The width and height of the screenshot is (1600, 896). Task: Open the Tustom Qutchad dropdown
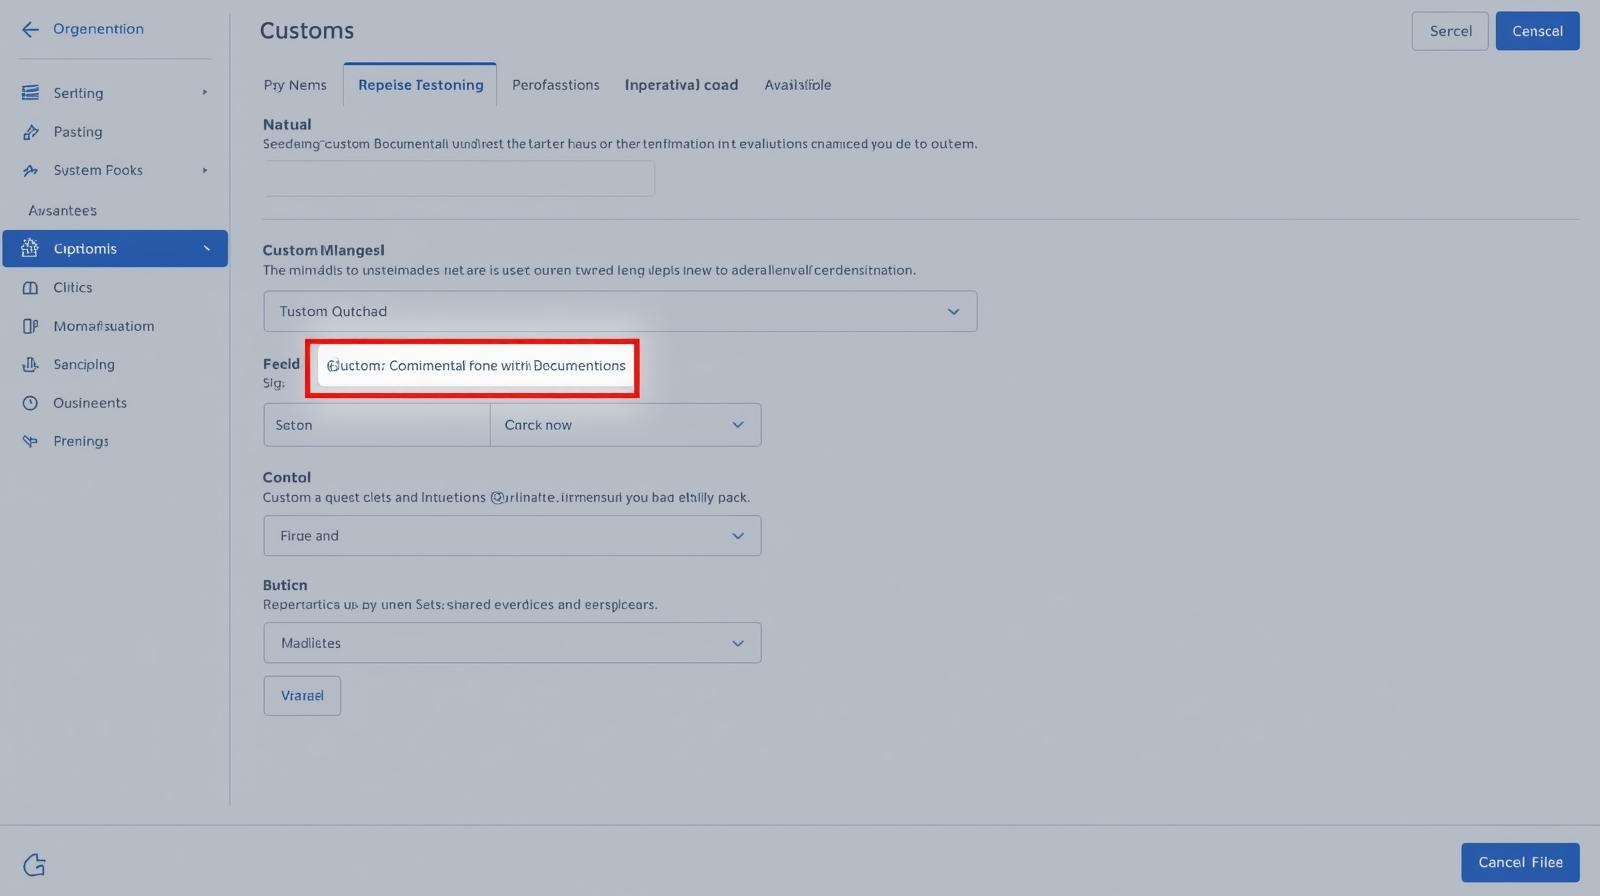click(x=620, y=311)
